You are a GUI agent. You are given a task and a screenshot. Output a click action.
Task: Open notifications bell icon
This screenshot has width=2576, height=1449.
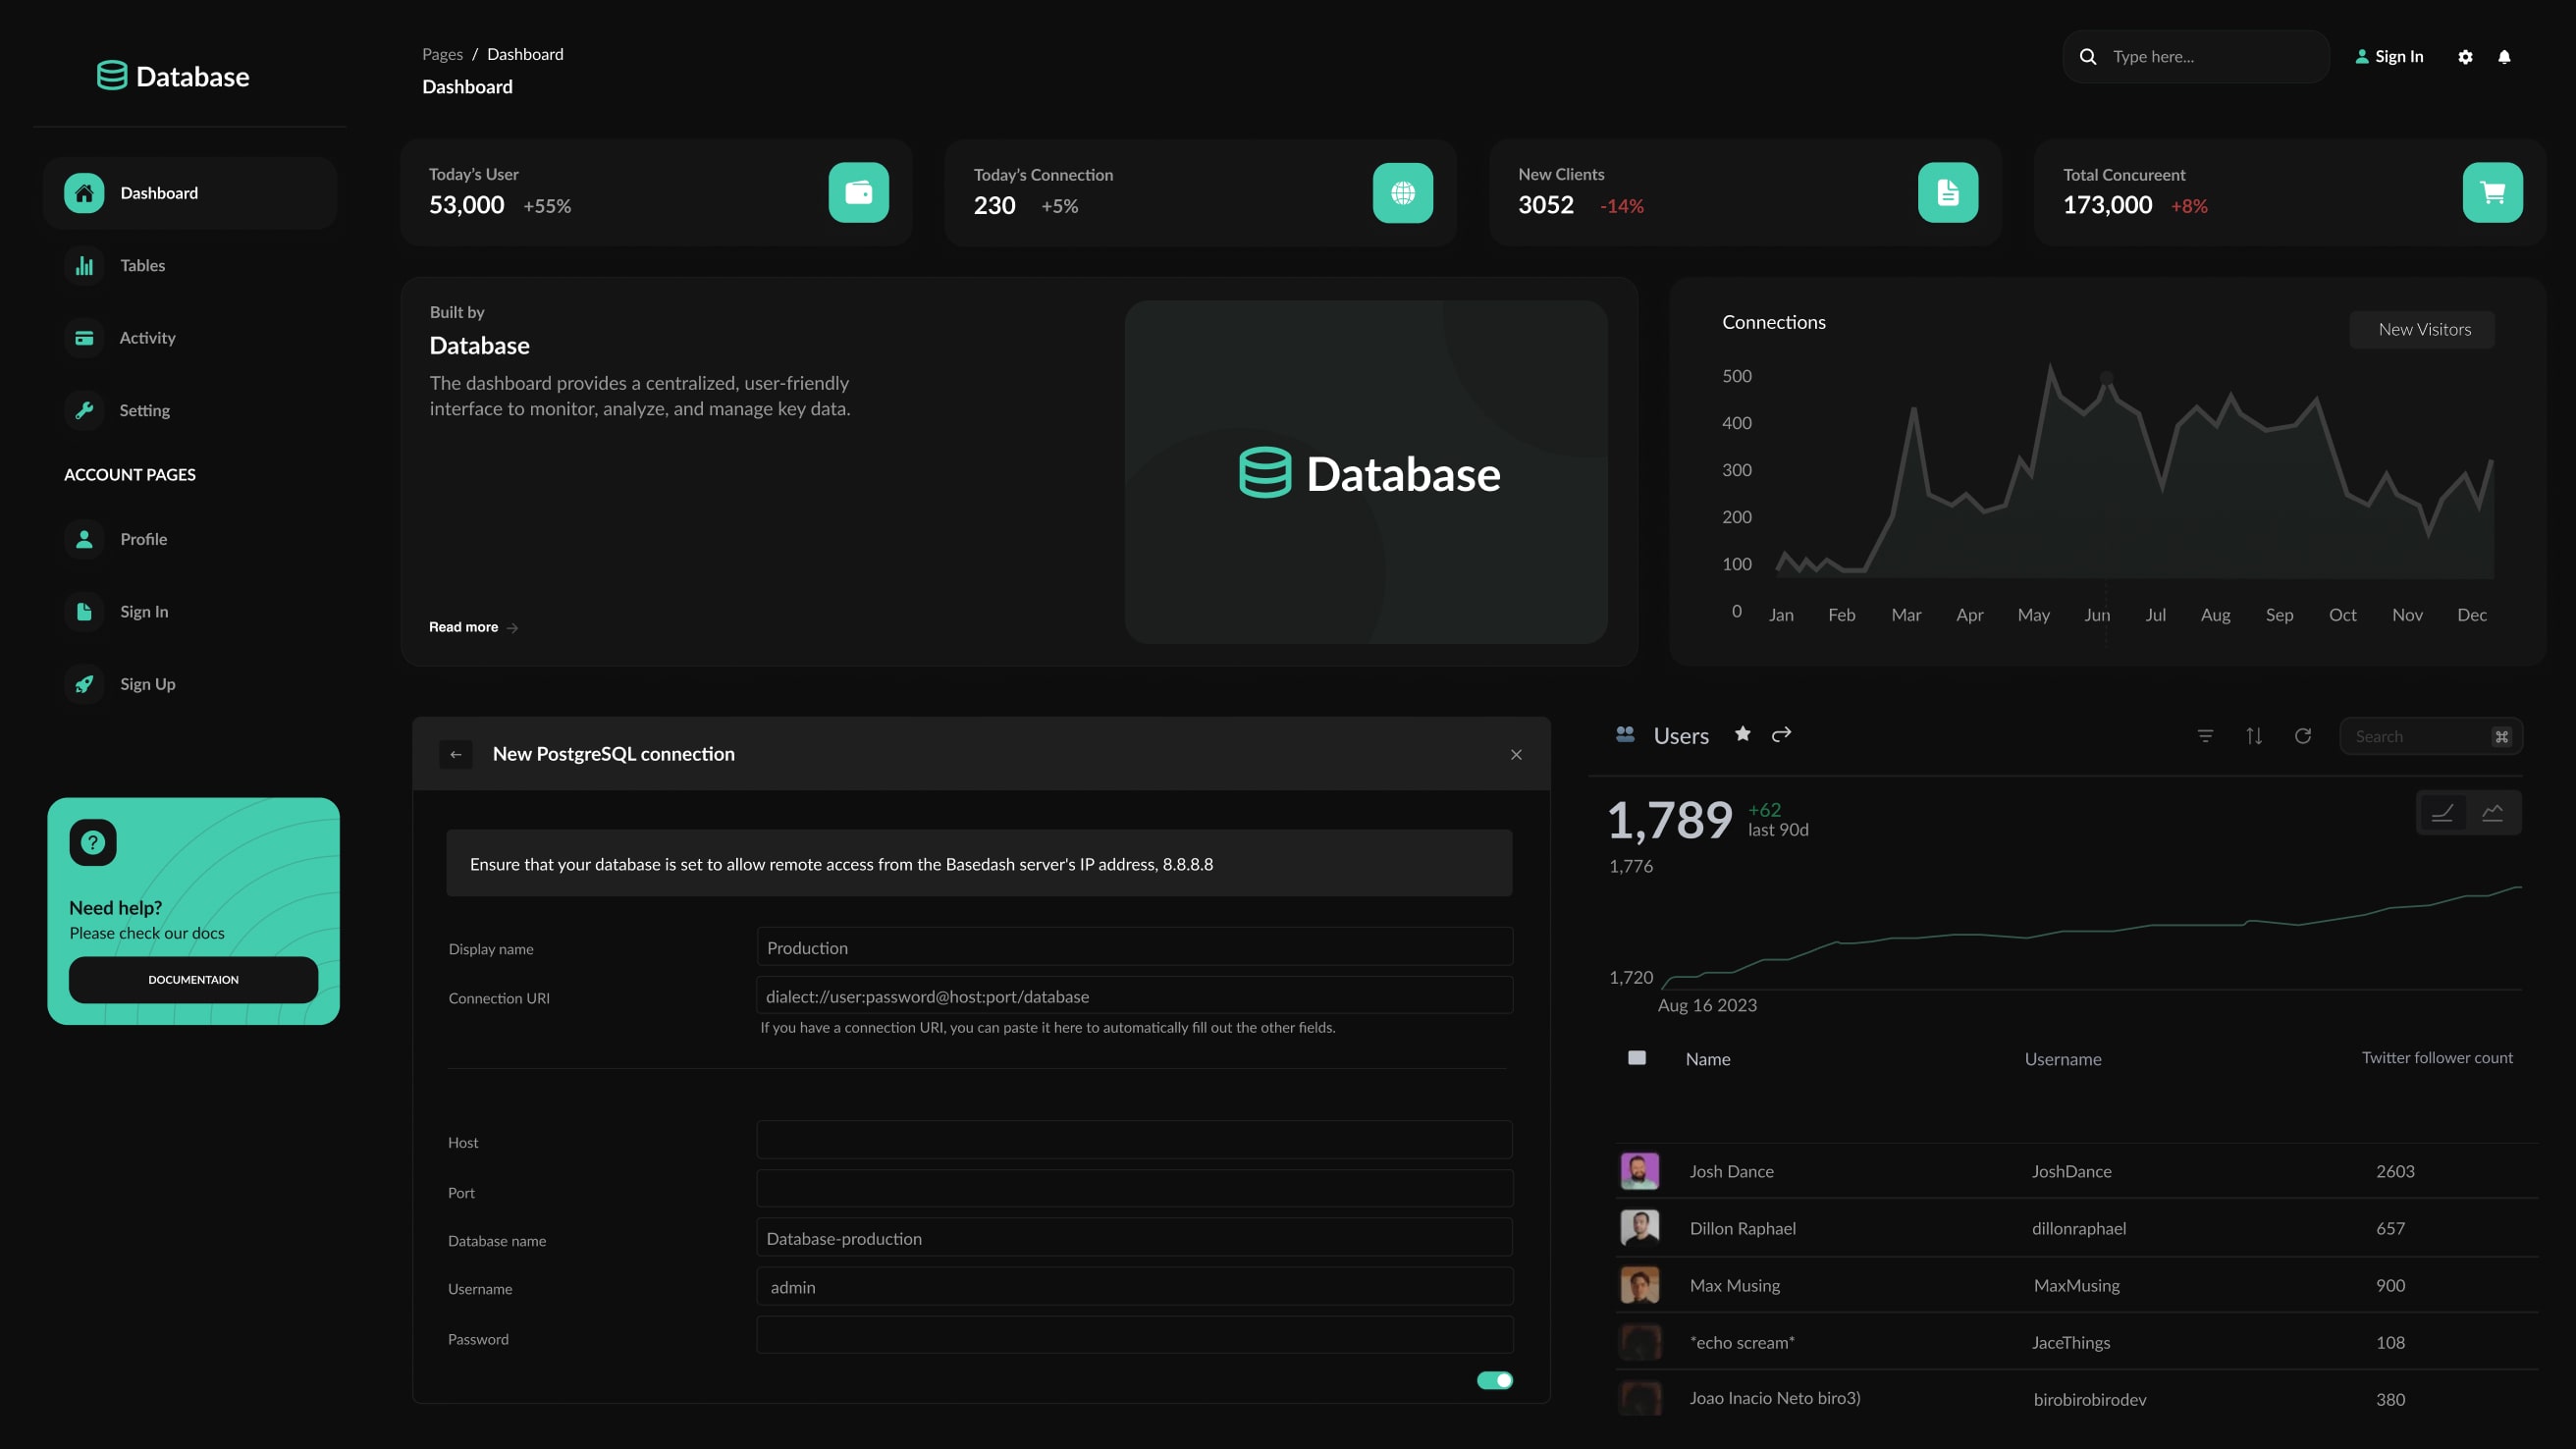[x=2504, y=57]
